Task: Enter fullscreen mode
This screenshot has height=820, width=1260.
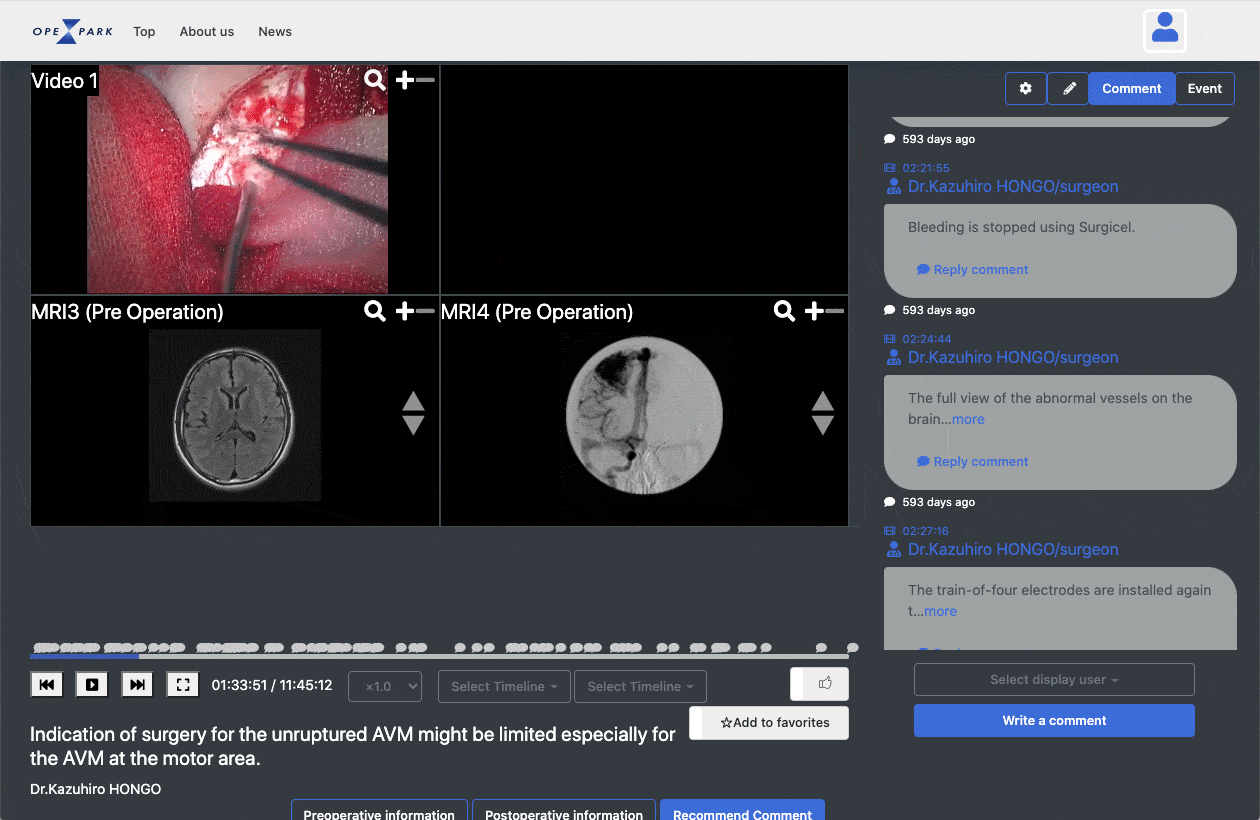Action: pos(182,685)
